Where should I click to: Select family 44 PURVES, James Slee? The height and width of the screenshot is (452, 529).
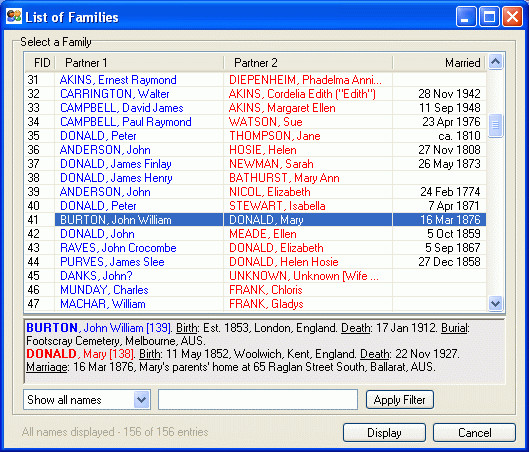255,262
